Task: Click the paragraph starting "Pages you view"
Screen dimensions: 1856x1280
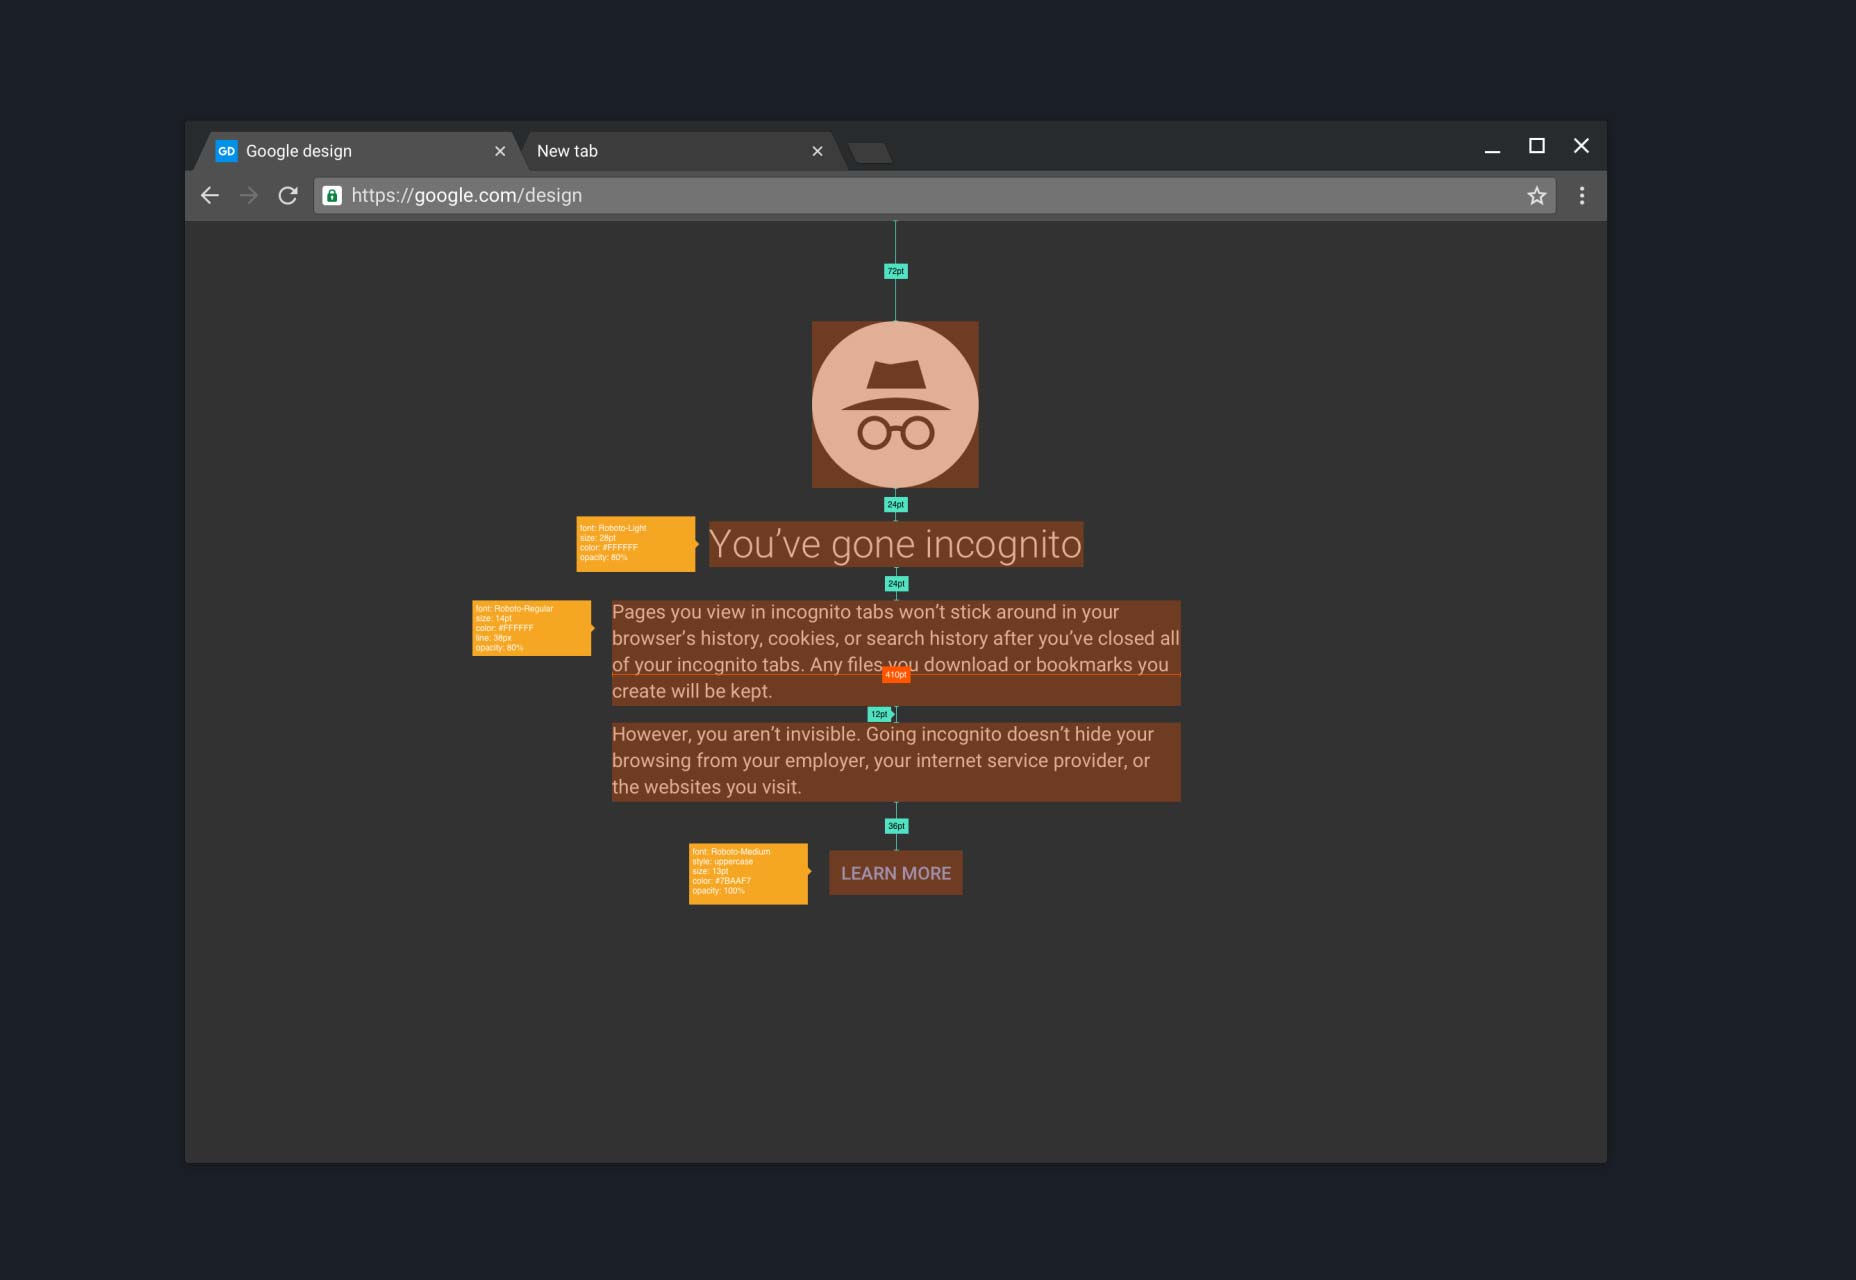Action: 896,653
